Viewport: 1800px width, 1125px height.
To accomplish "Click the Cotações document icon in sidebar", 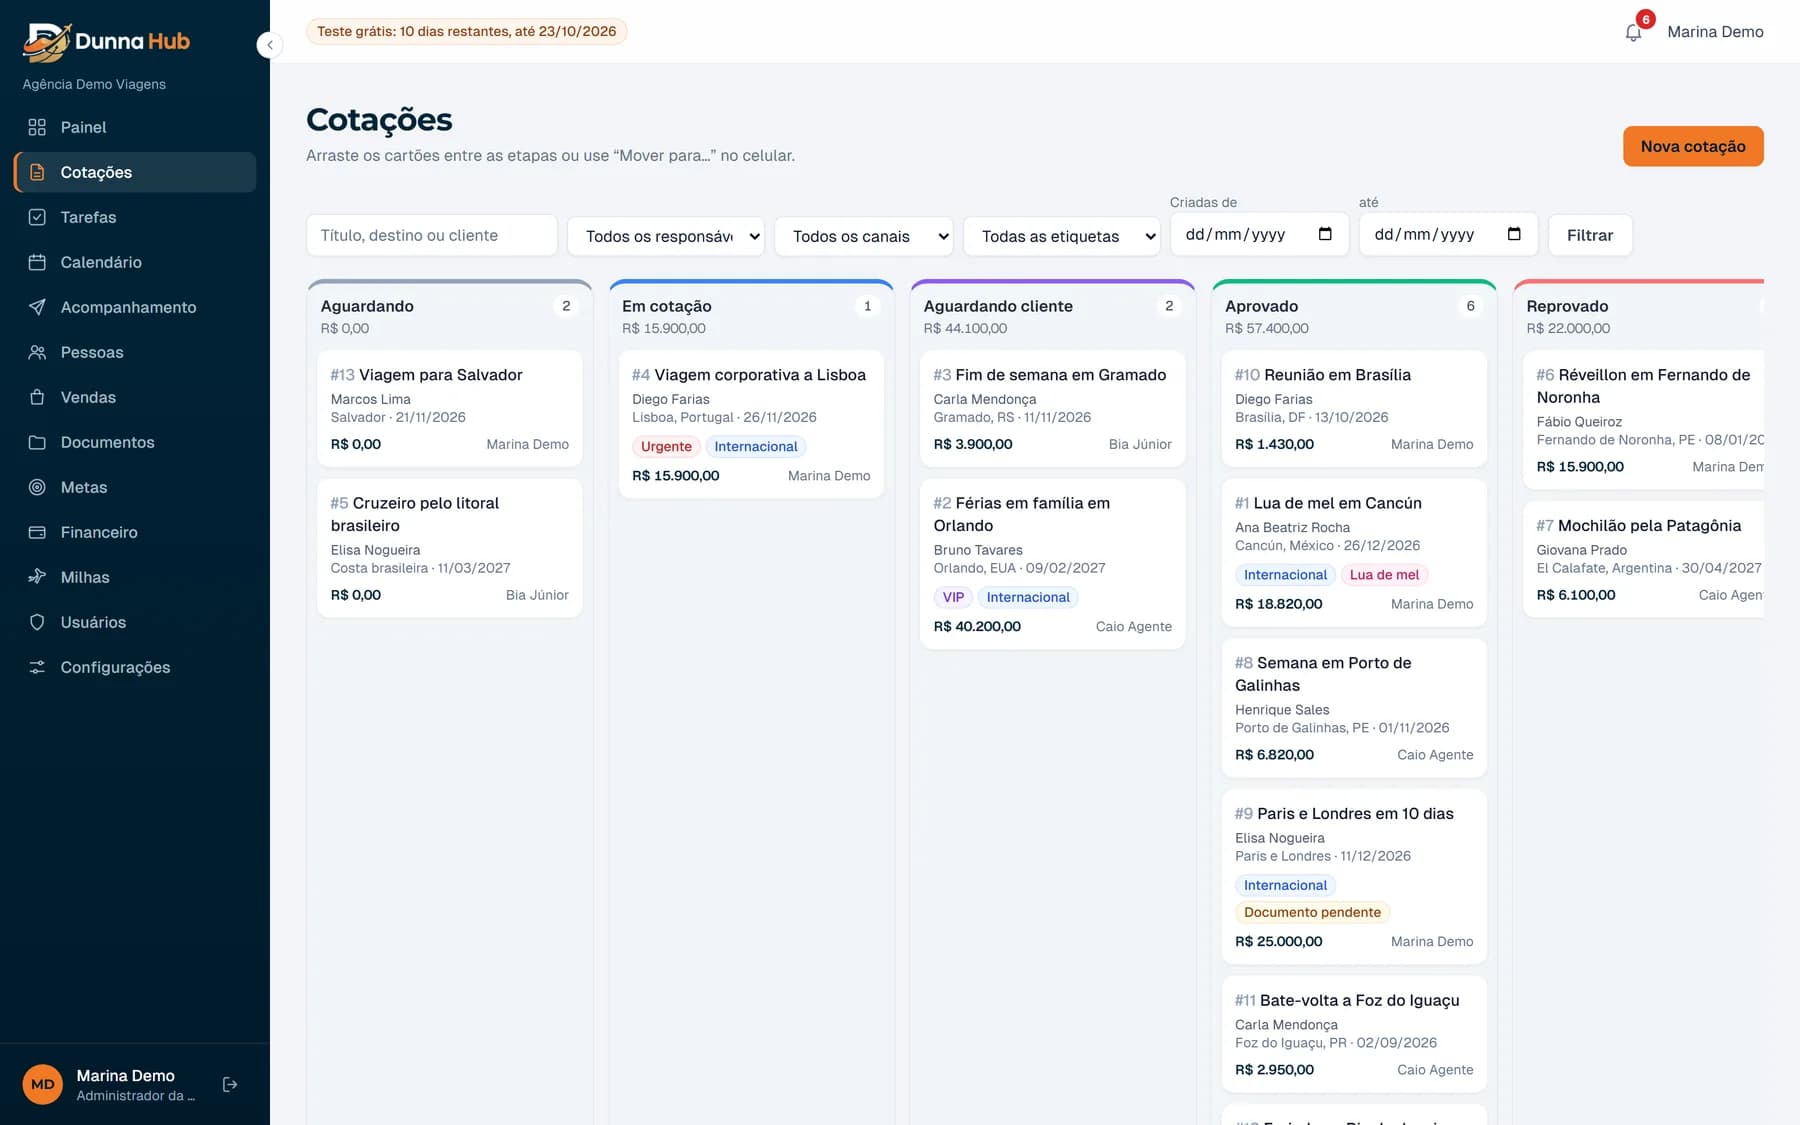I will pos(37,172).
